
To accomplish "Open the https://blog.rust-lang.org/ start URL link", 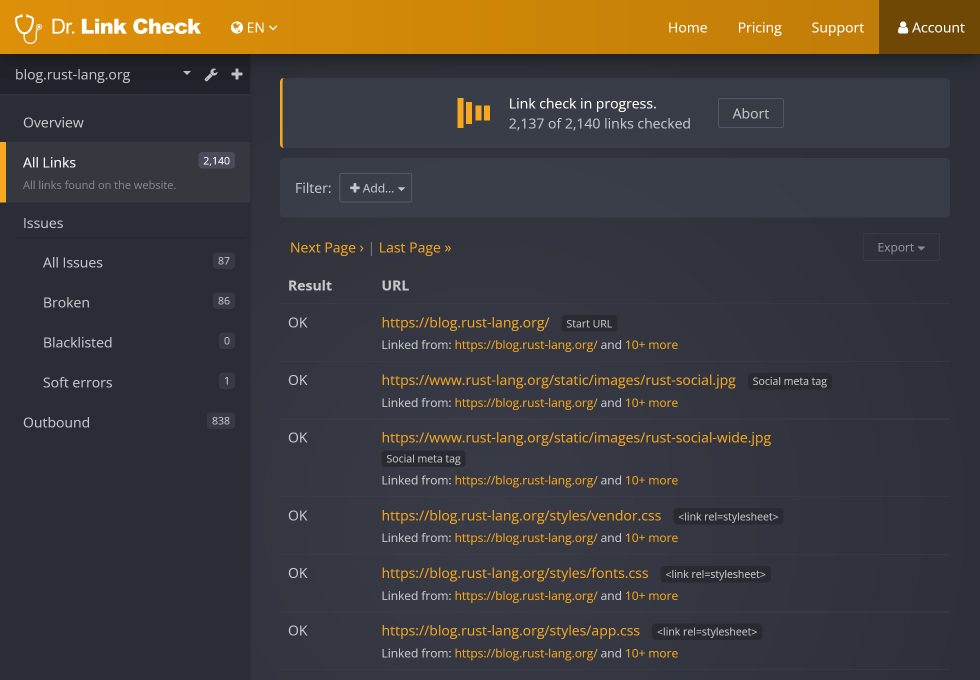I will click(x=465, y=322).
